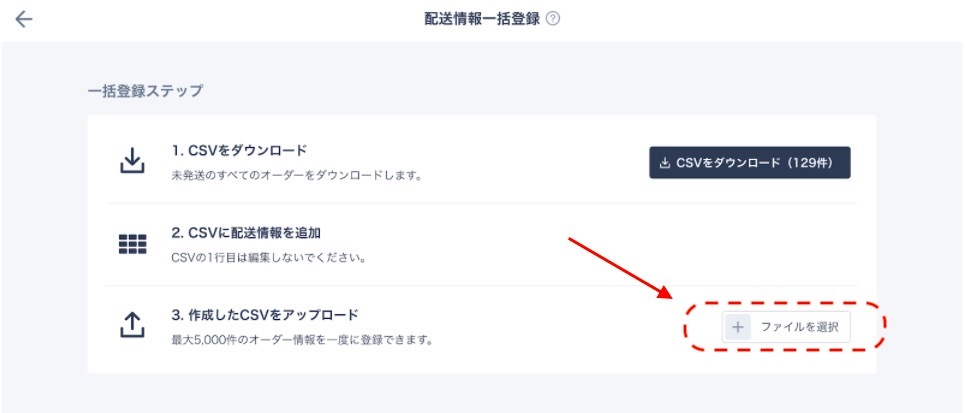Screen dimensions: 965x413
Task: Go back using the left arrow
Action: pos(23,20)
